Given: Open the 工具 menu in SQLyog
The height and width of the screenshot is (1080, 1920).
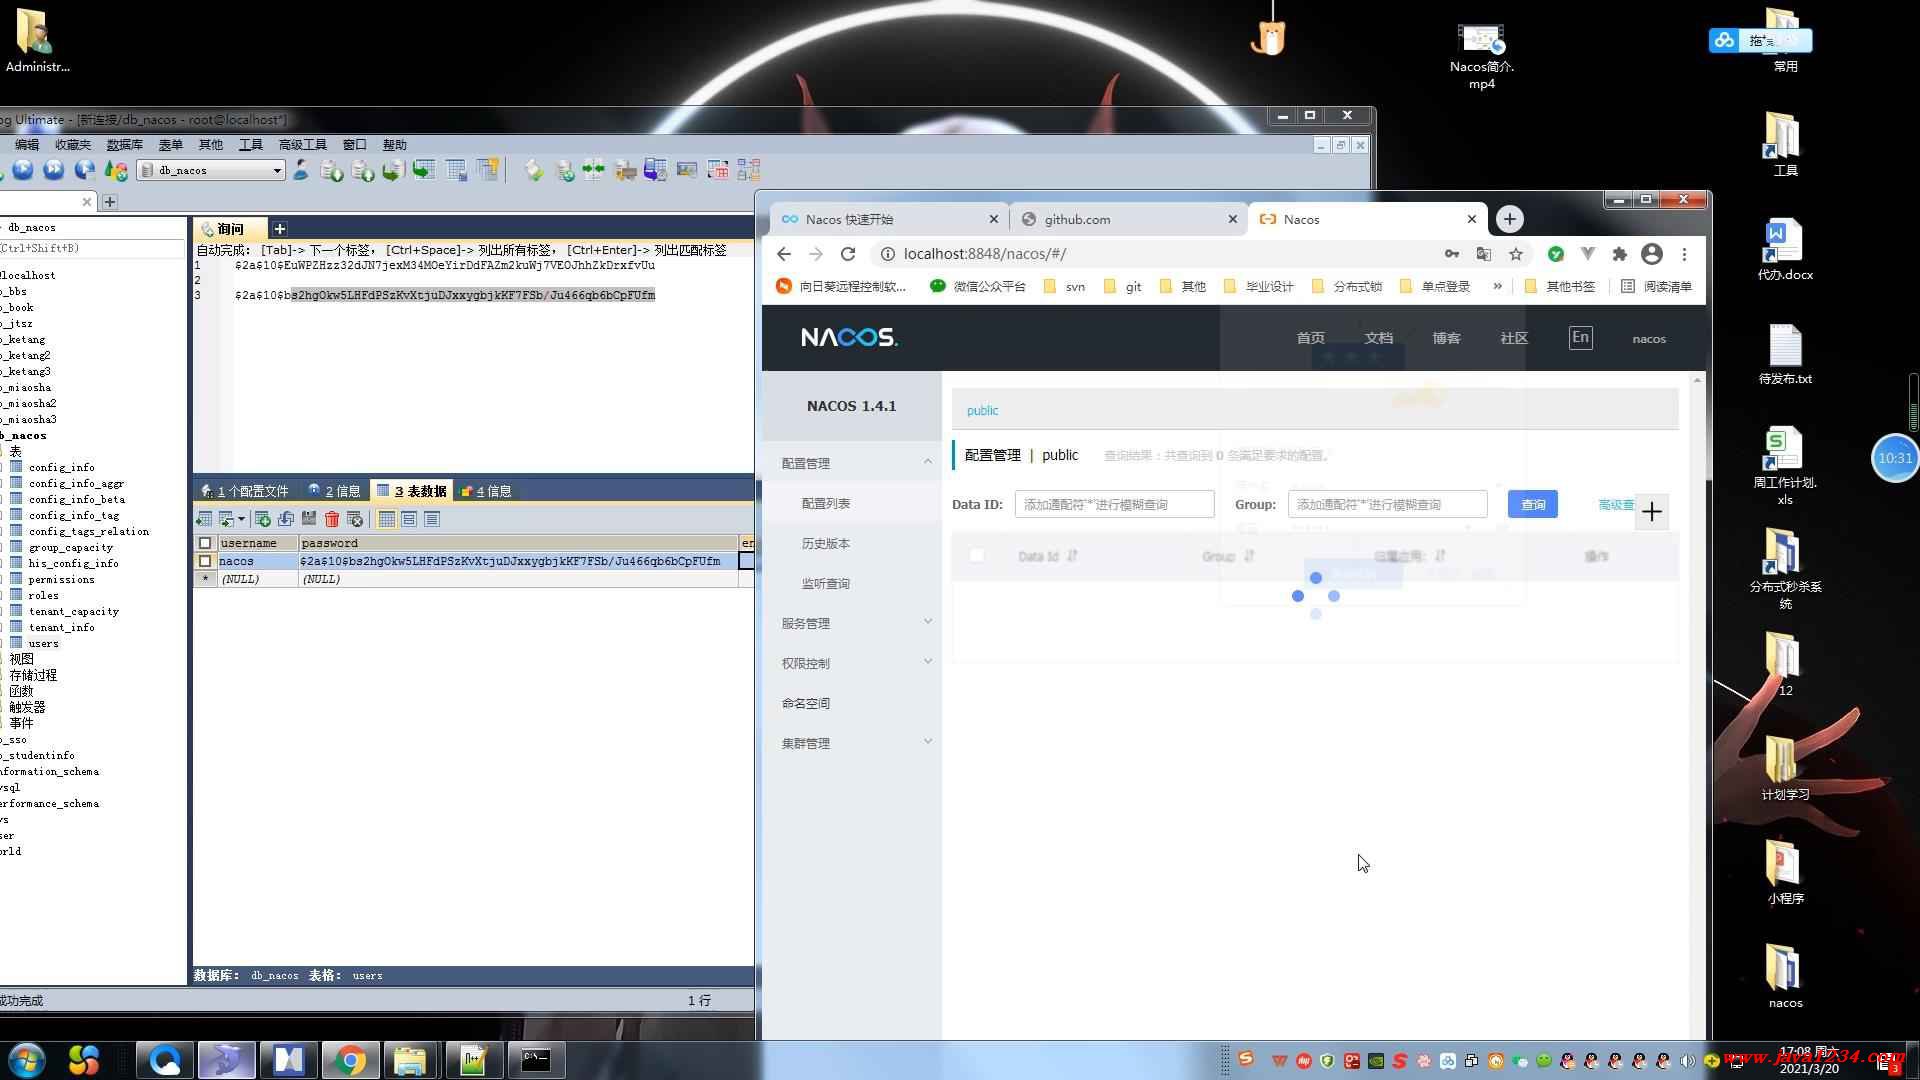Looking at the screenshot, I should point(250,145).
